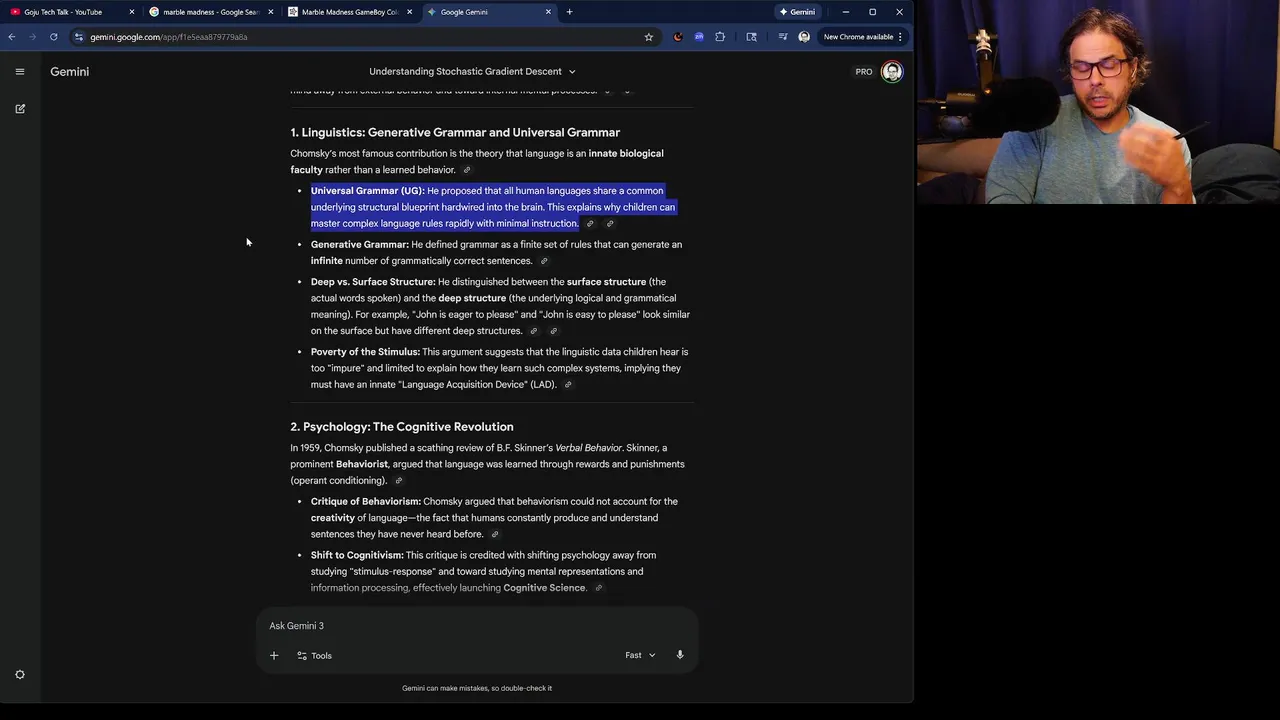Bookmark this page with the star icon
This screenshot has height=720, width=1280.
649,37
